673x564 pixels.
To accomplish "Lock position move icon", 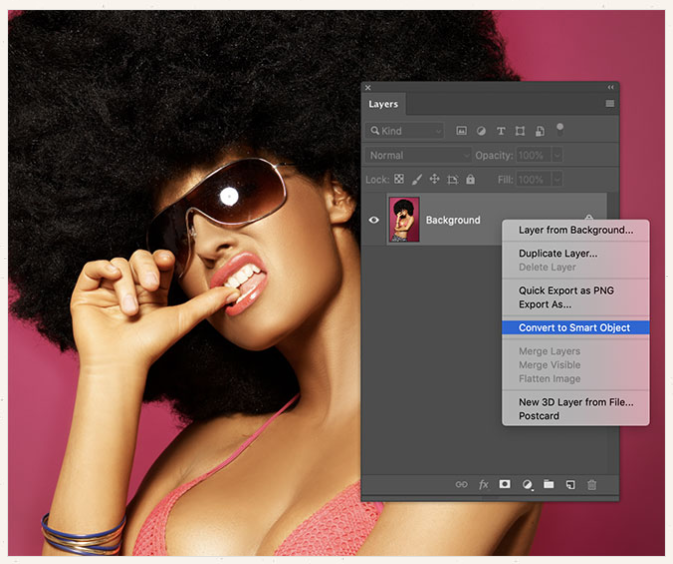I will (434, 179).
